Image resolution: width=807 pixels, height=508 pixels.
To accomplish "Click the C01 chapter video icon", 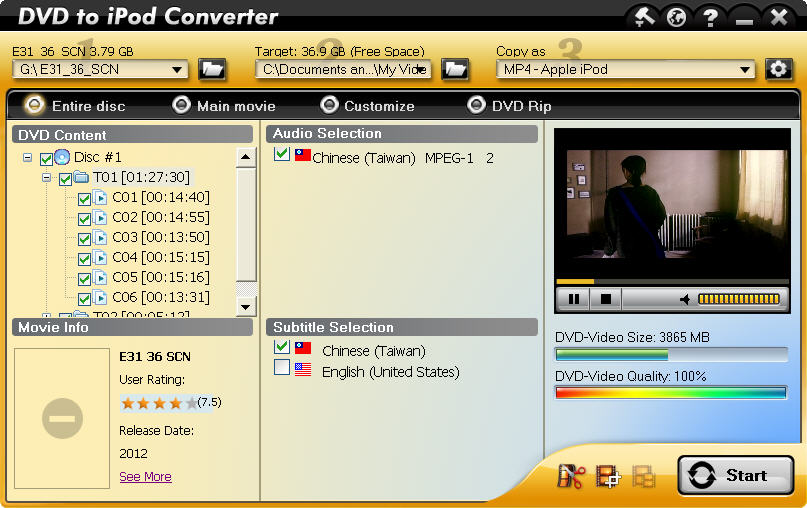I will click(x=101, y=198).
